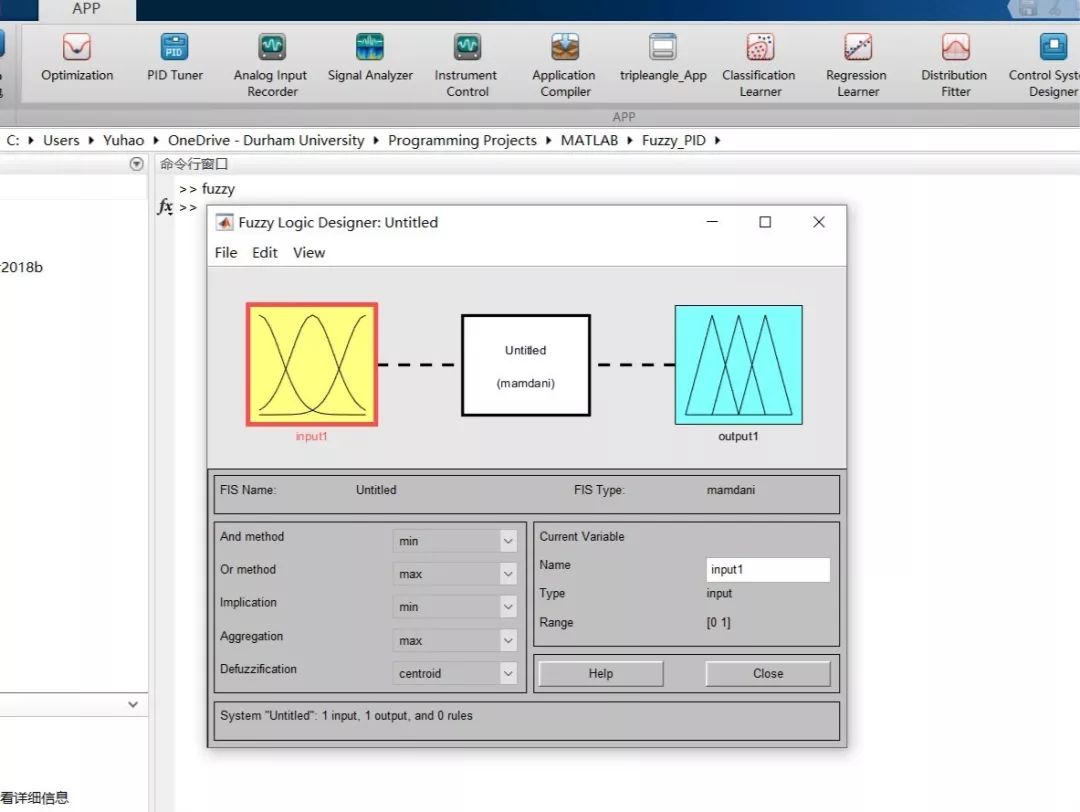This screenshot has width=1080, height=812.
Task: Click the command window prompt line
Action: point(188,207)
